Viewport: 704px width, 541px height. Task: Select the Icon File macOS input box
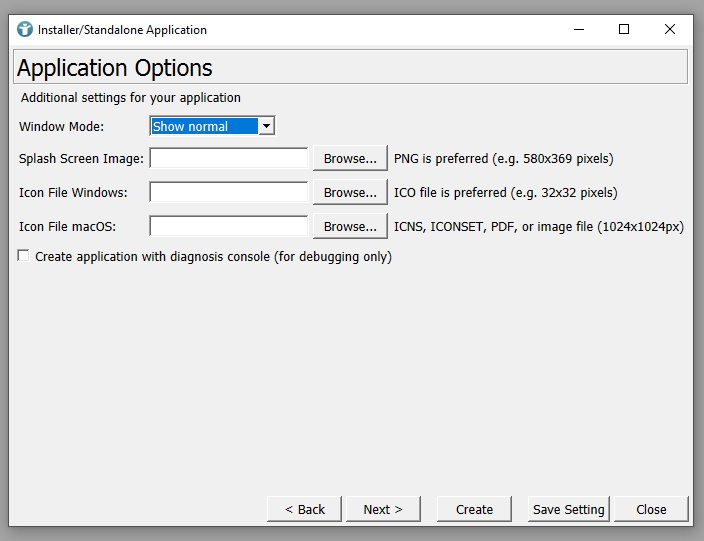point(229,227)
